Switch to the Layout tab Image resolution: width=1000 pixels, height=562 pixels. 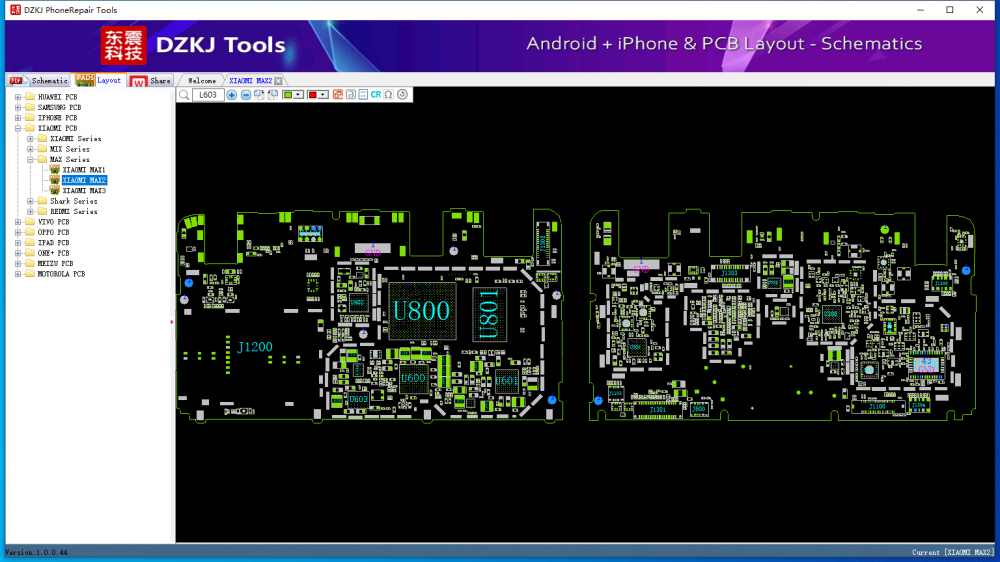tap(98, 80)
